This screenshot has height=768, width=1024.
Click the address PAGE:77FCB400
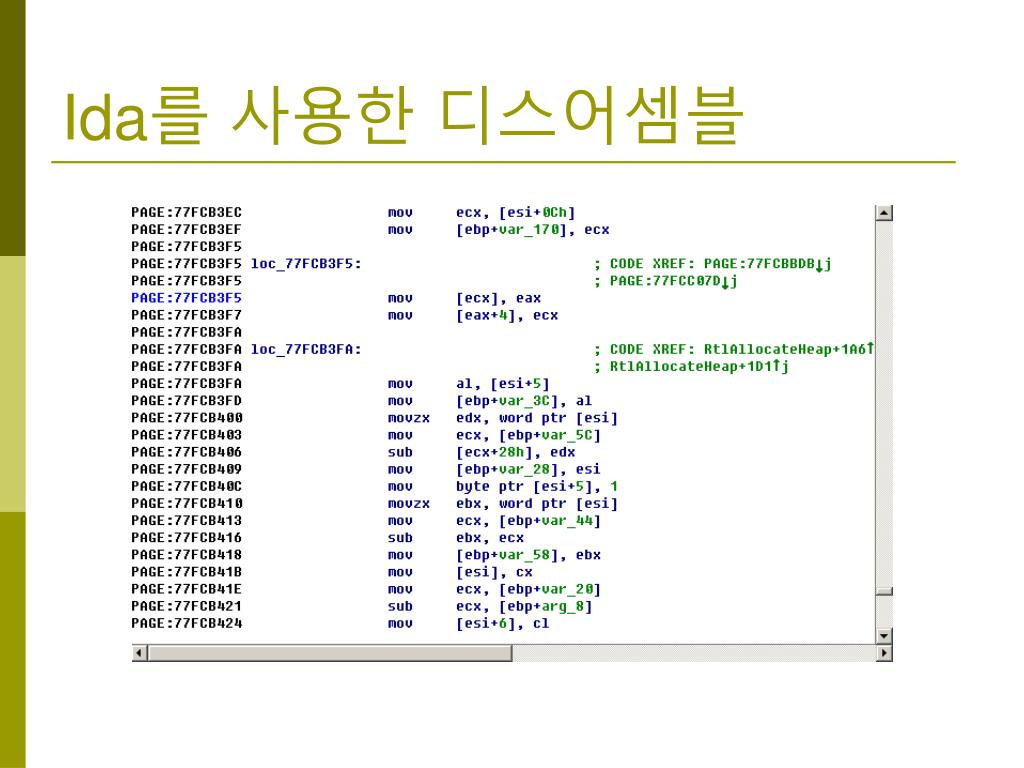pyautogui.click(x=186, y=417)
